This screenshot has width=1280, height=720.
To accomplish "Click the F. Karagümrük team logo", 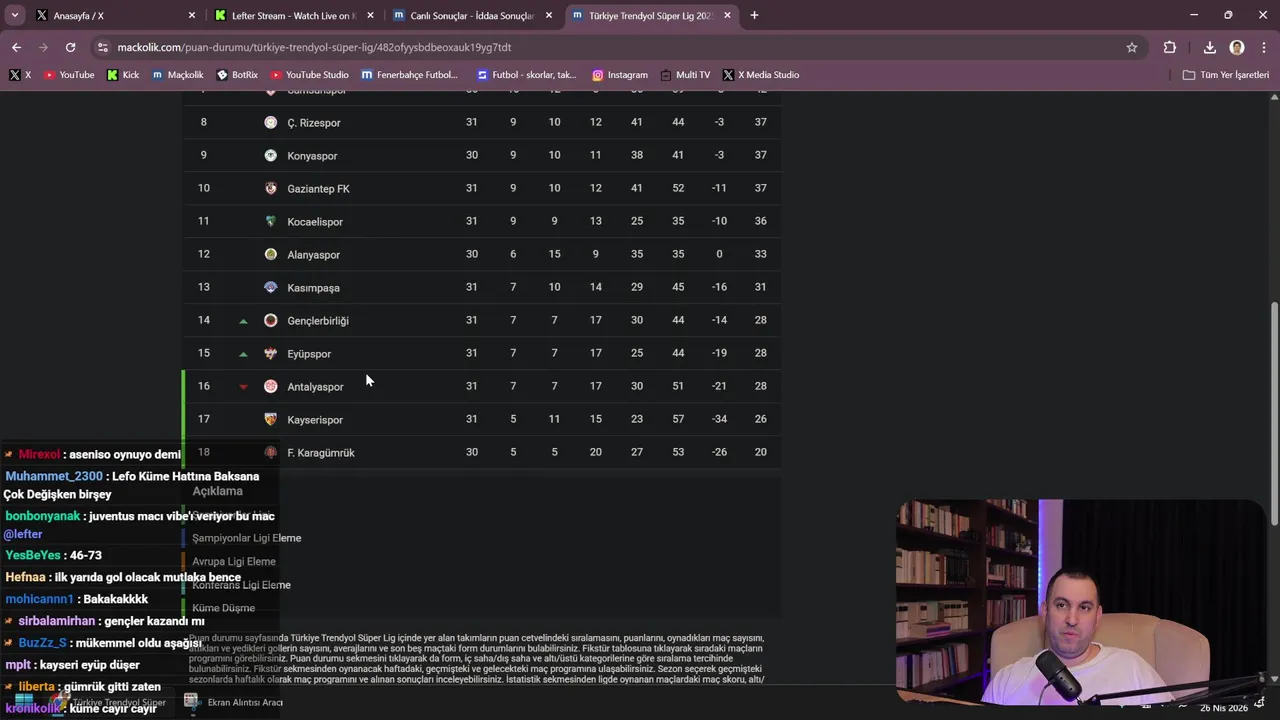I will [x=270, y=452].
